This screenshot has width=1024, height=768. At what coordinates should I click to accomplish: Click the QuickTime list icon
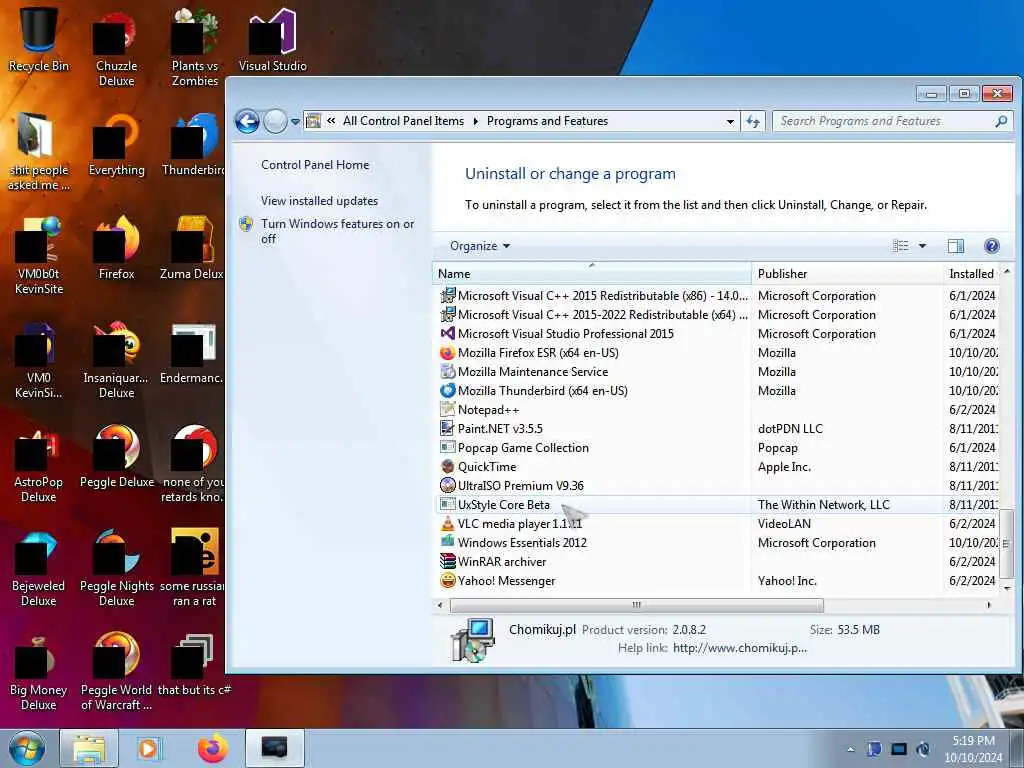447,467
